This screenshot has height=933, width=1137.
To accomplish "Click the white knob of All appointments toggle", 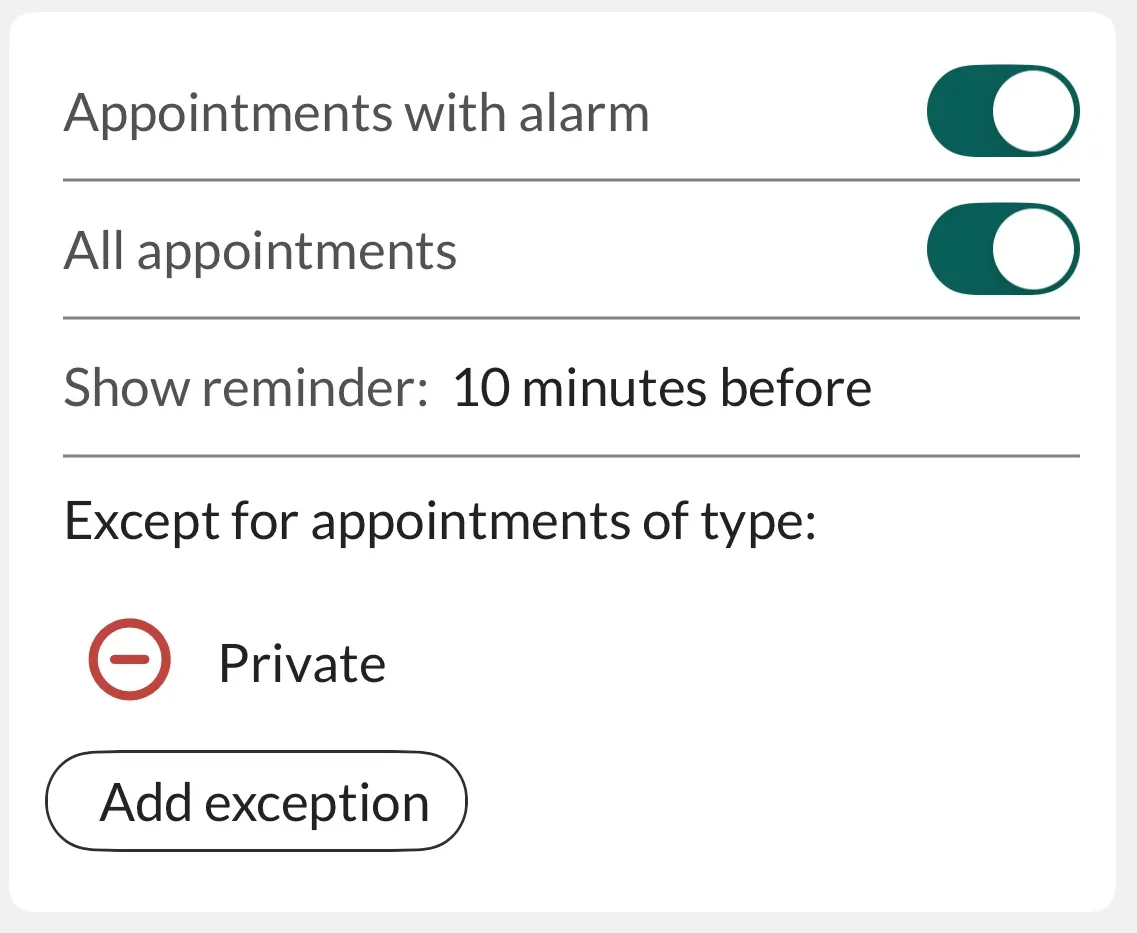I will 1035,249.
